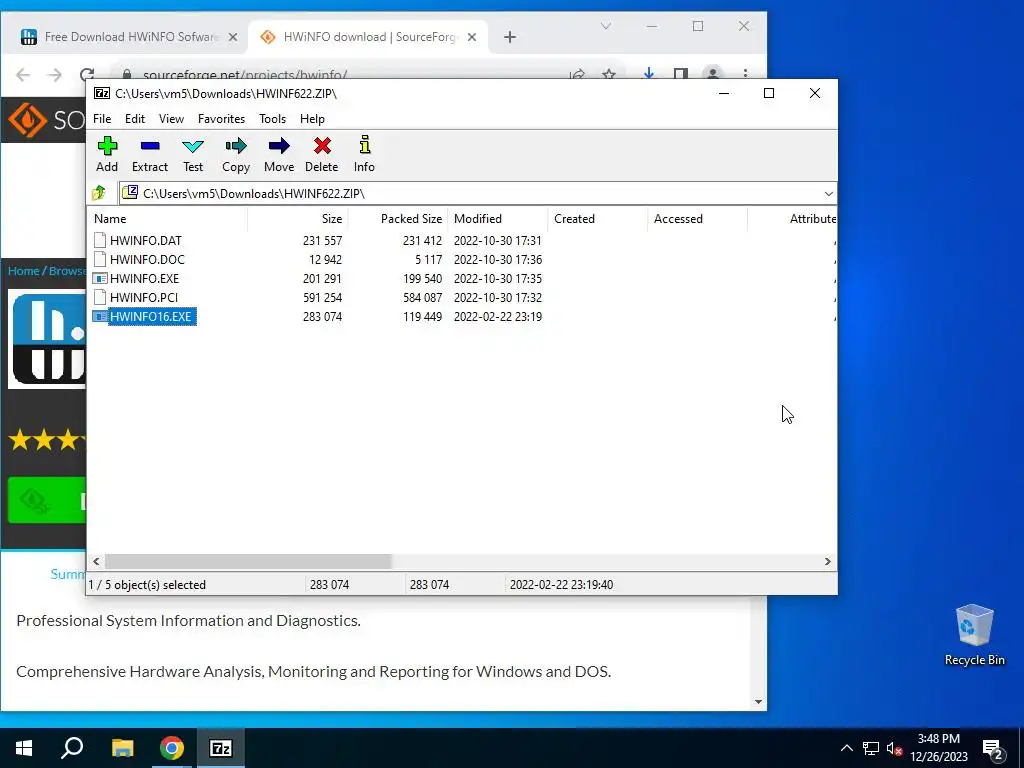Click the Move toolbar icon
The width and height of the screenshot is (1024, 768).
[x=279, y=146]
